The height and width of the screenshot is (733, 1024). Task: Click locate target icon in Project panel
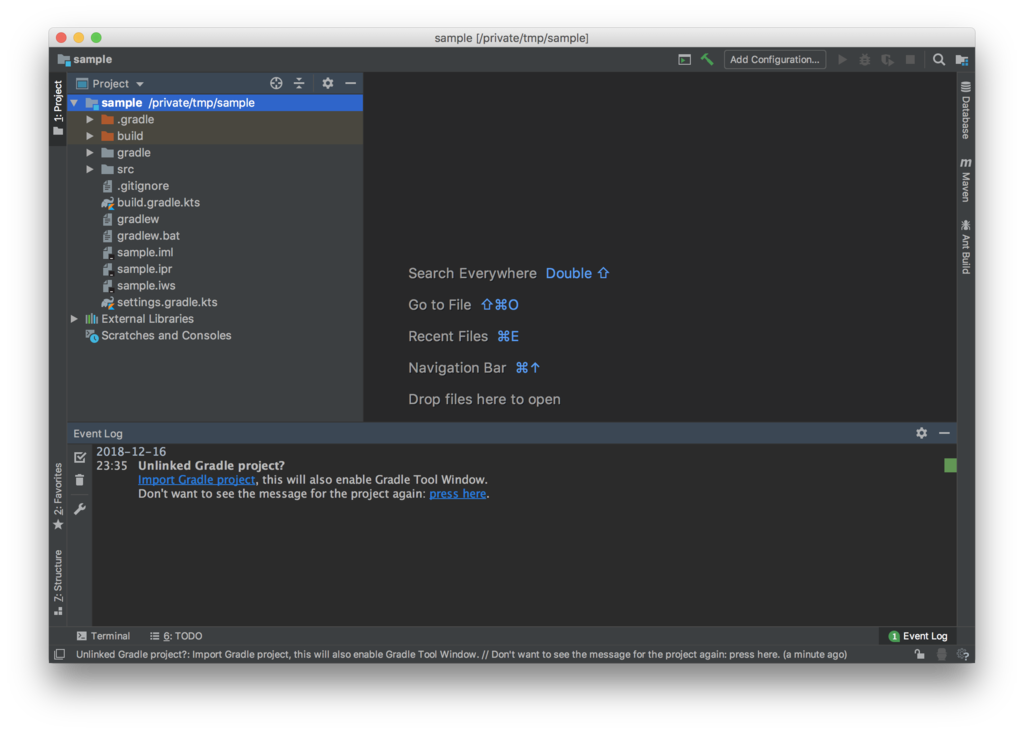pos(277,84)
